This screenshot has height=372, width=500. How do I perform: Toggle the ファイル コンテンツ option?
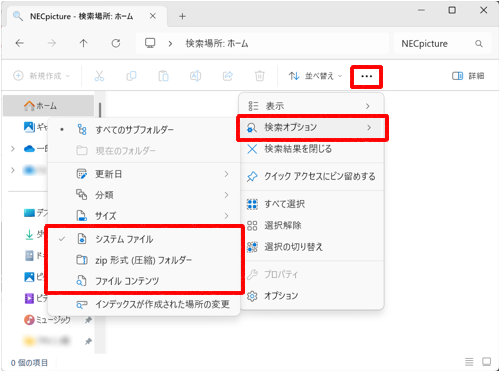pos(144,281)
